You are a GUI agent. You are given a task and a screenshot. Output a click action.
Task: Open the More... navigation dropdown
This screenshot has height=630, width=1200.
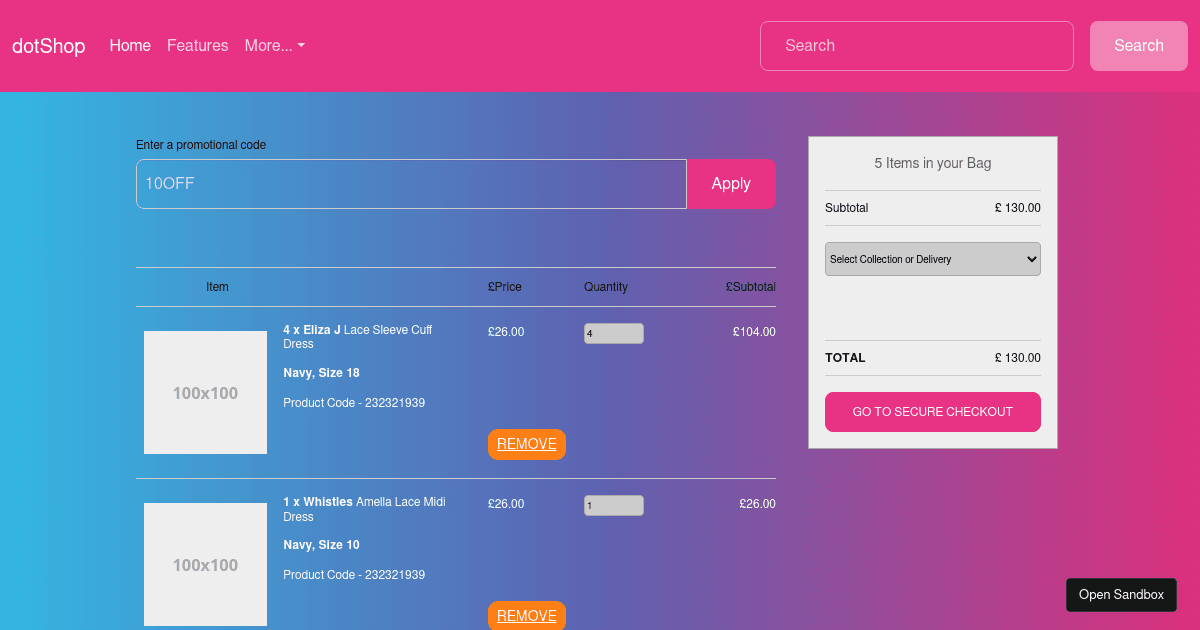coord(268,45)
